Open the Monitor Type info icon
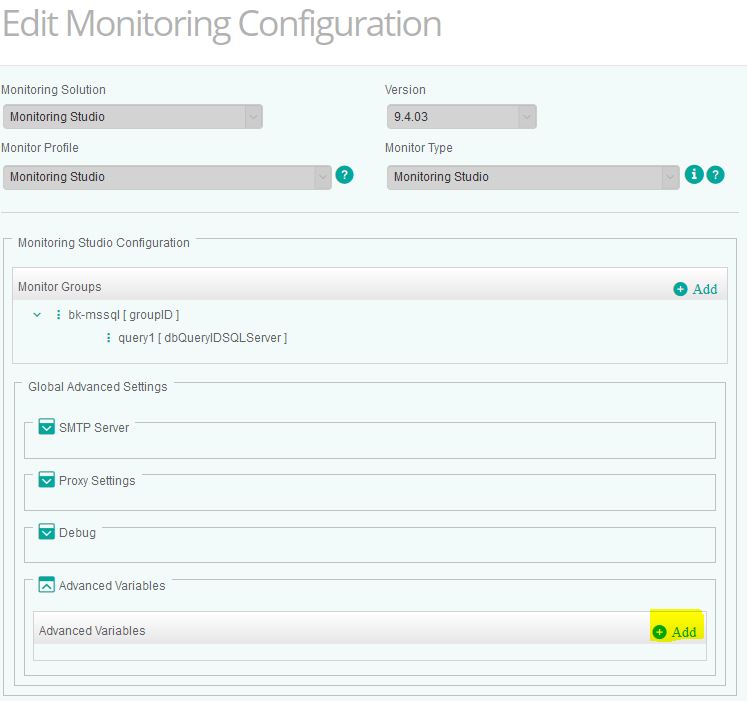Image resolution: width=747 pixels, height=701 pixels. click(x=694, y=174)
